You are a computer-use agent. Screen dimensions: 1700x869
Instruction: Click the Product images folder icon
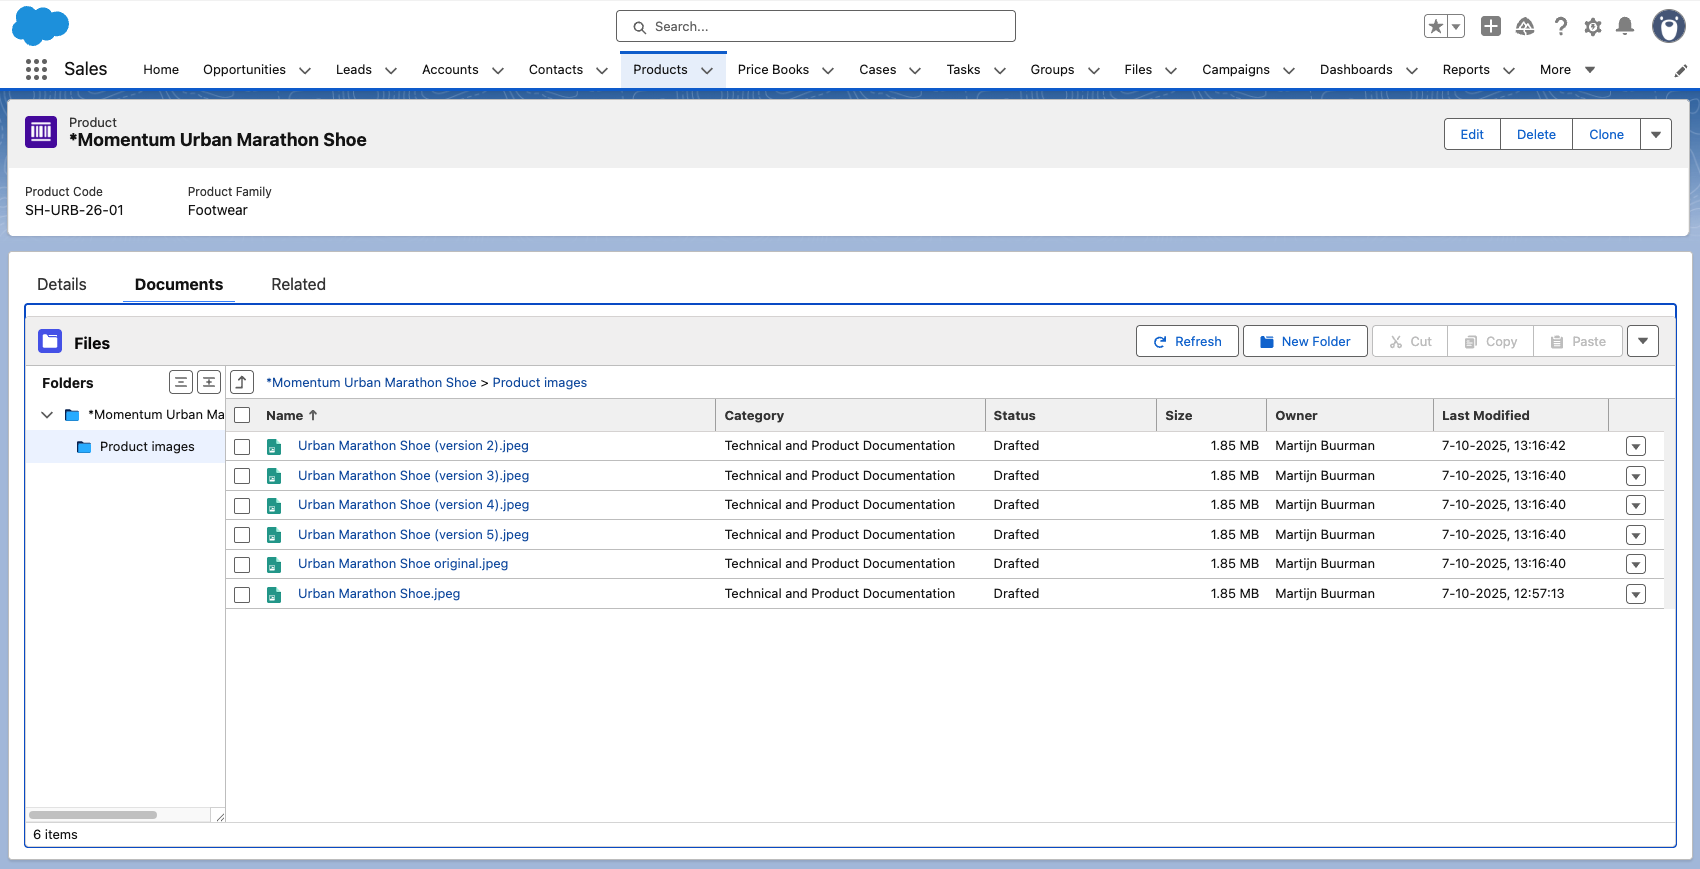(x=84, y=447)
